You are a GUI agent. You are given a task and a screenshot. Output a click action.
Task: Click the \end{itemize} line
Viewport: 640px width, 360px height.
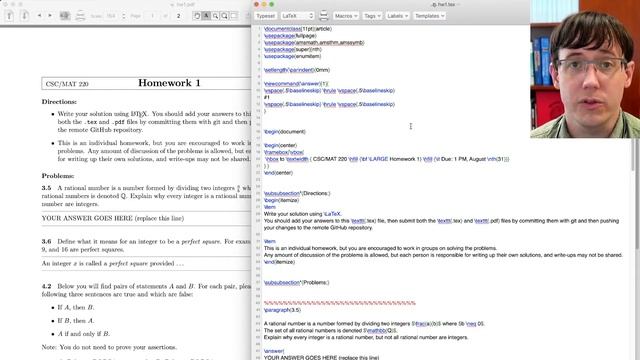pyautogui.click(x=279, y=262)
